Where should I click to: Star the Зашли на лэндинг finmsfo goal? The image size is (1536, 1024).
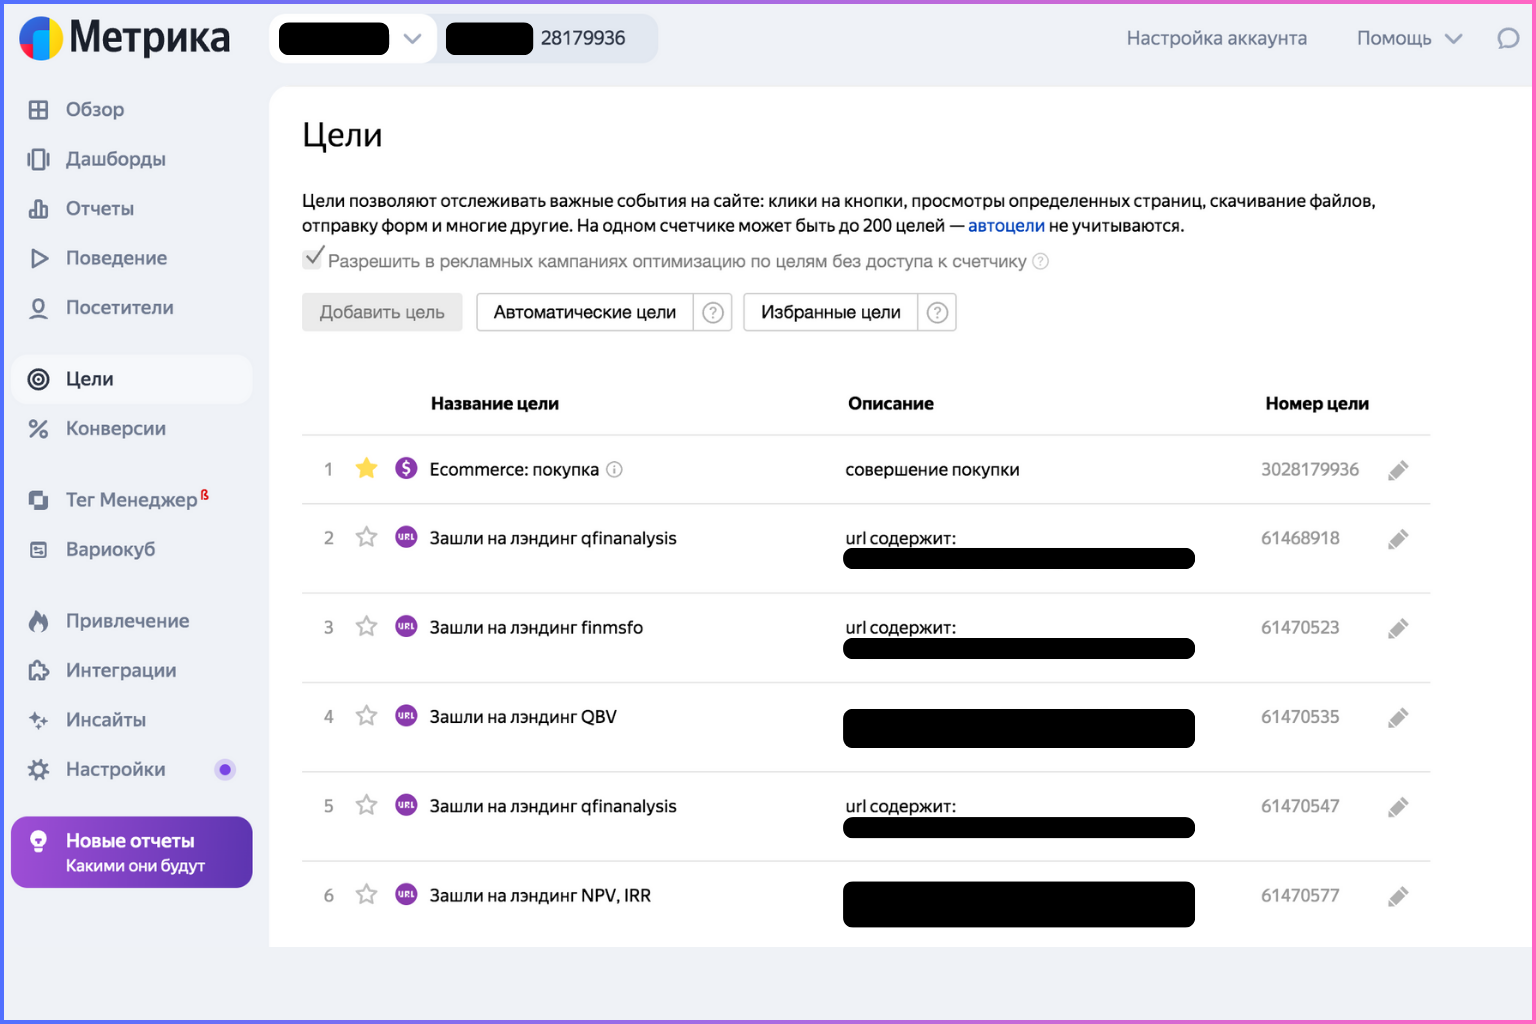point(367,627)
